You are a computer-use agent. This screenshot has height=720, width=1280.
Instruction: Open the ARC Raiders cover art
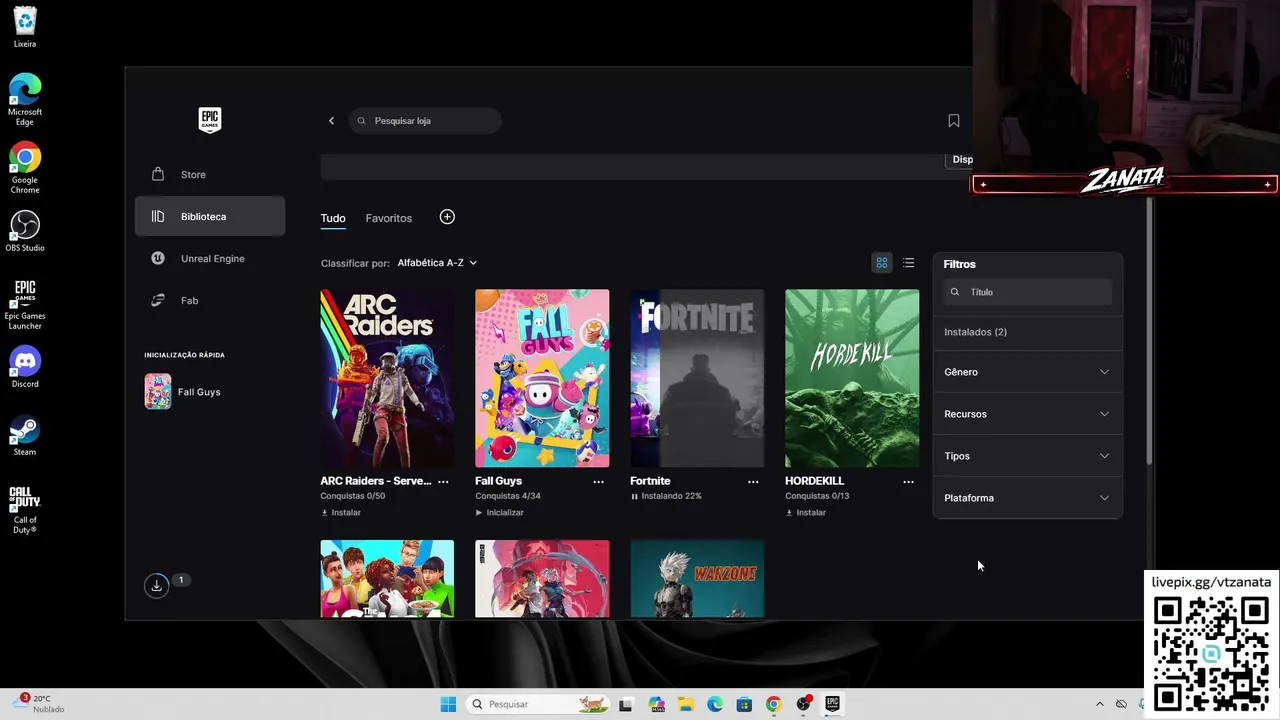coord(387,378)
